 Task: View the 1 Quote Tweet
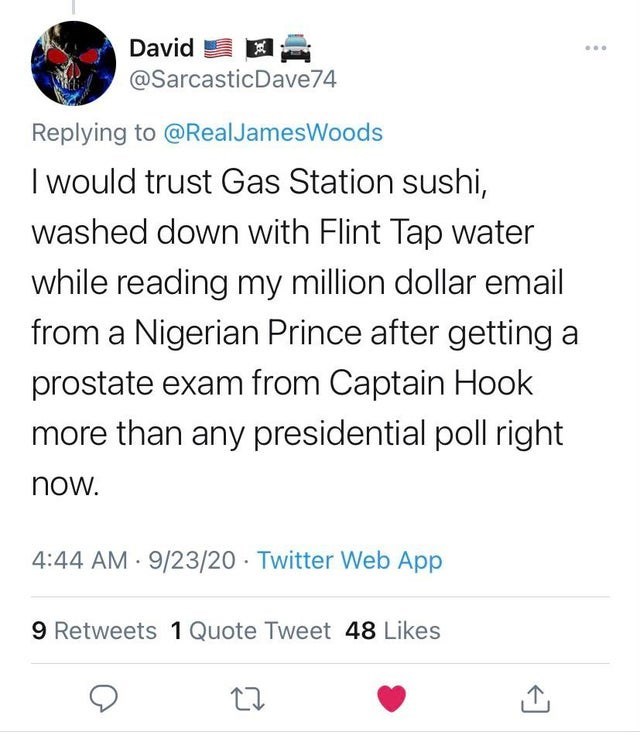coord(250,630)
